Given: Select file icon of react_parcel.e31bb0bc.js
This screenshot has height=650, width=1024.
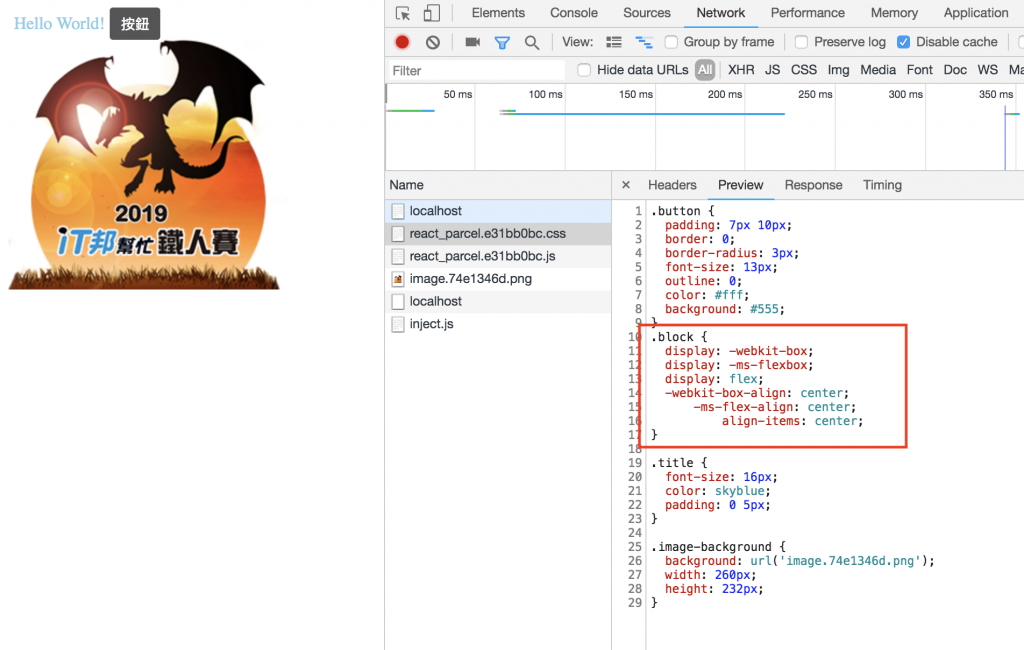Looking at the screenshot, I should pos(398,256).
